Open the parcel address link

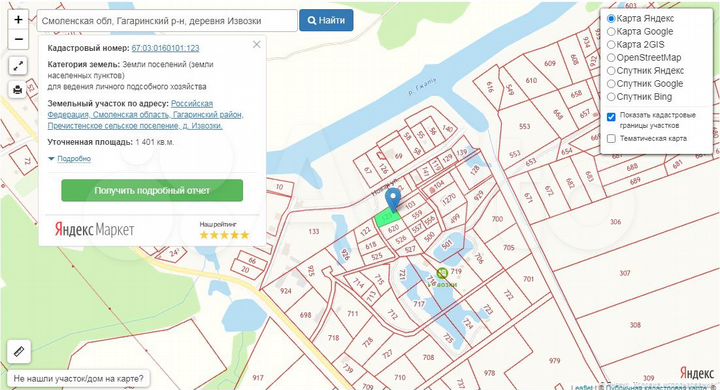[146, 114]
